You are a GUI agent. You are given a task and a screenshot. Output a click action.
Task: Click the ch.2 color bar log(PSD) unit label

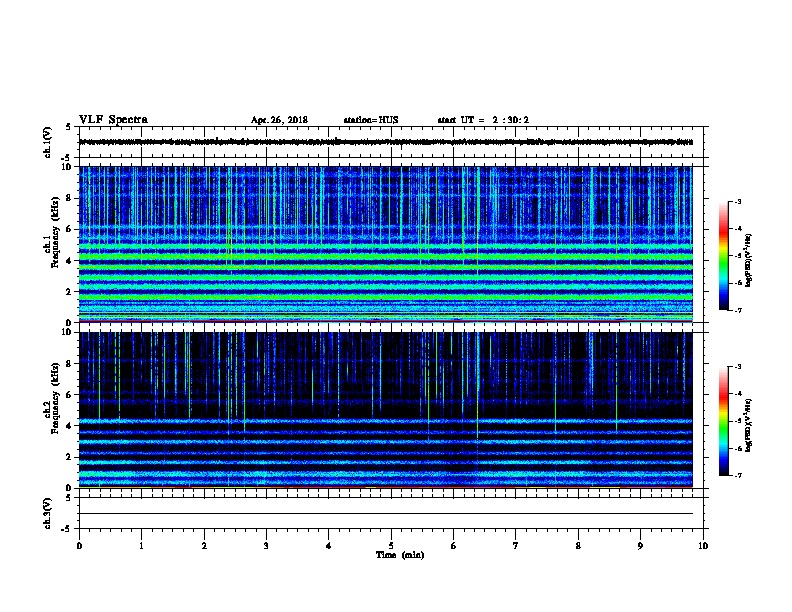click(748, 425)
